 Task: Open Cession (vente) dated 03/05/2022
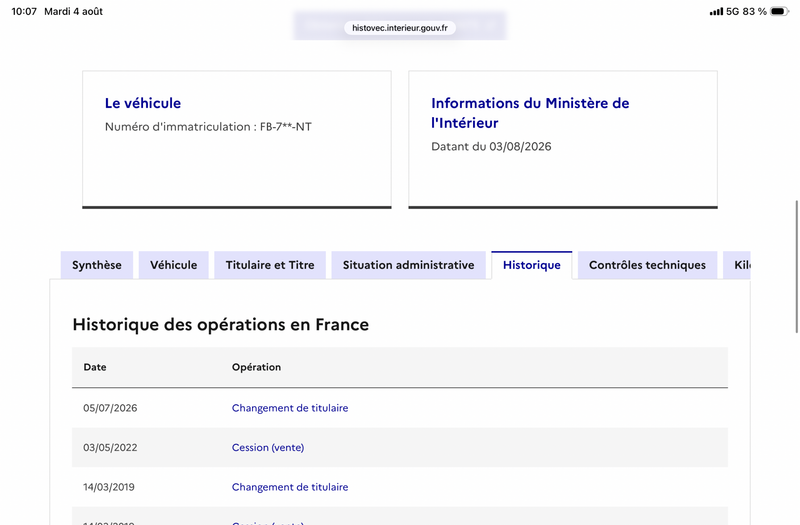point(268,447)
